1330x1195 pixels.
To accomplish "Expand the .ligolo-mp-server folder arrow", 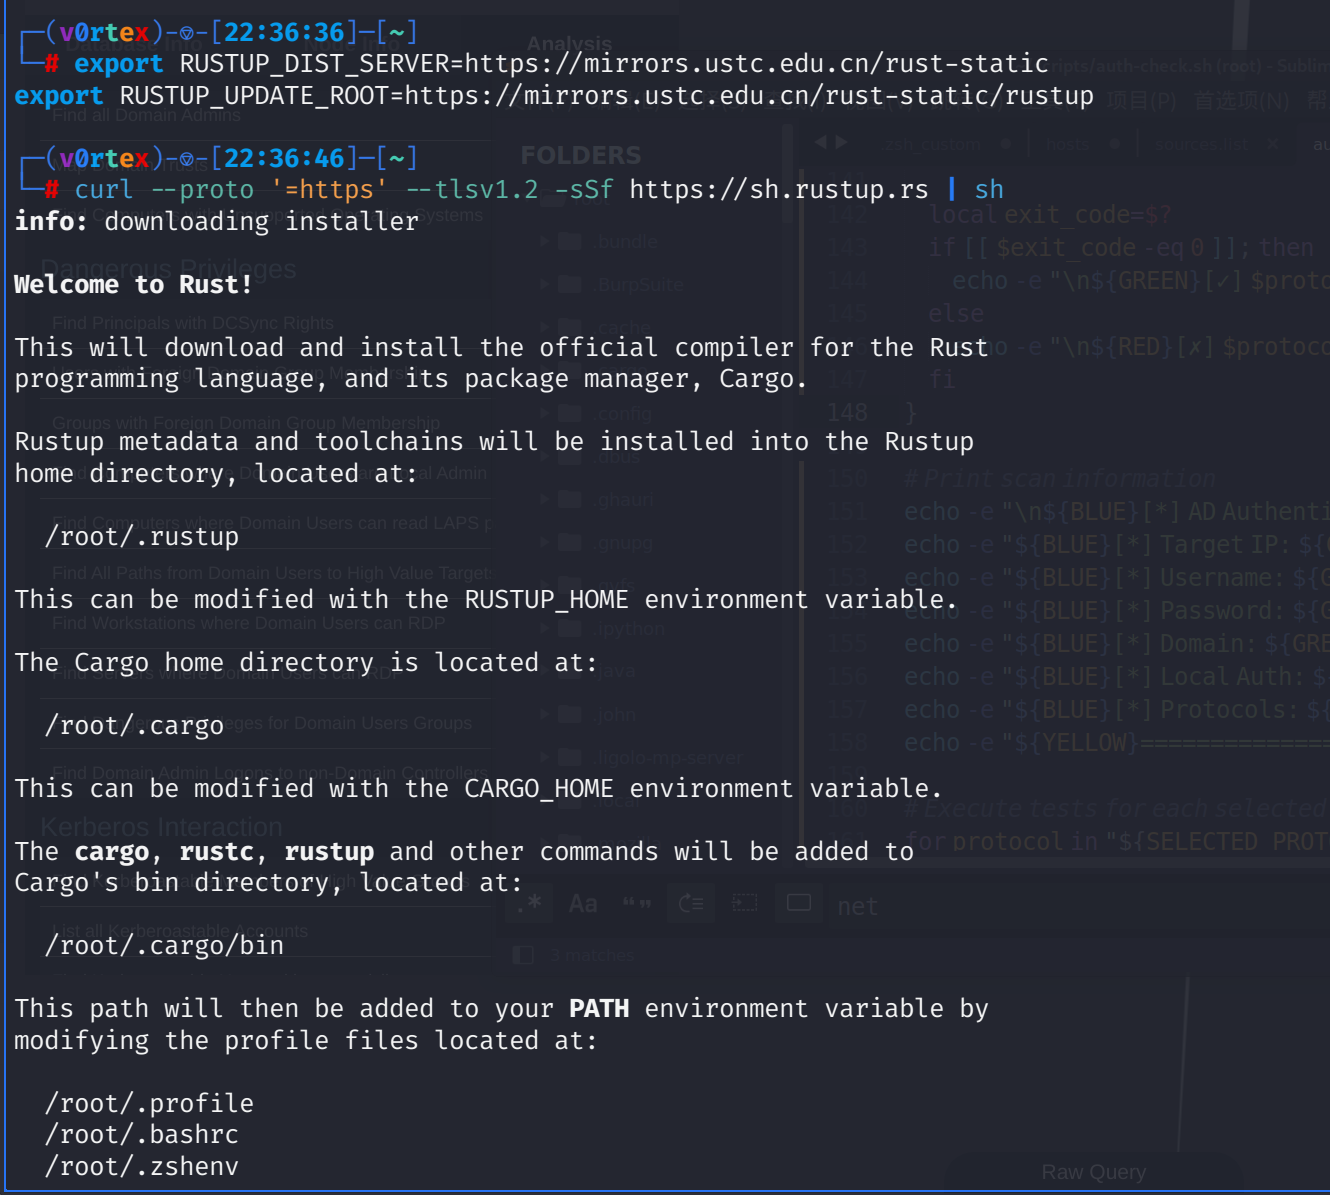I will tap(544, 757).
